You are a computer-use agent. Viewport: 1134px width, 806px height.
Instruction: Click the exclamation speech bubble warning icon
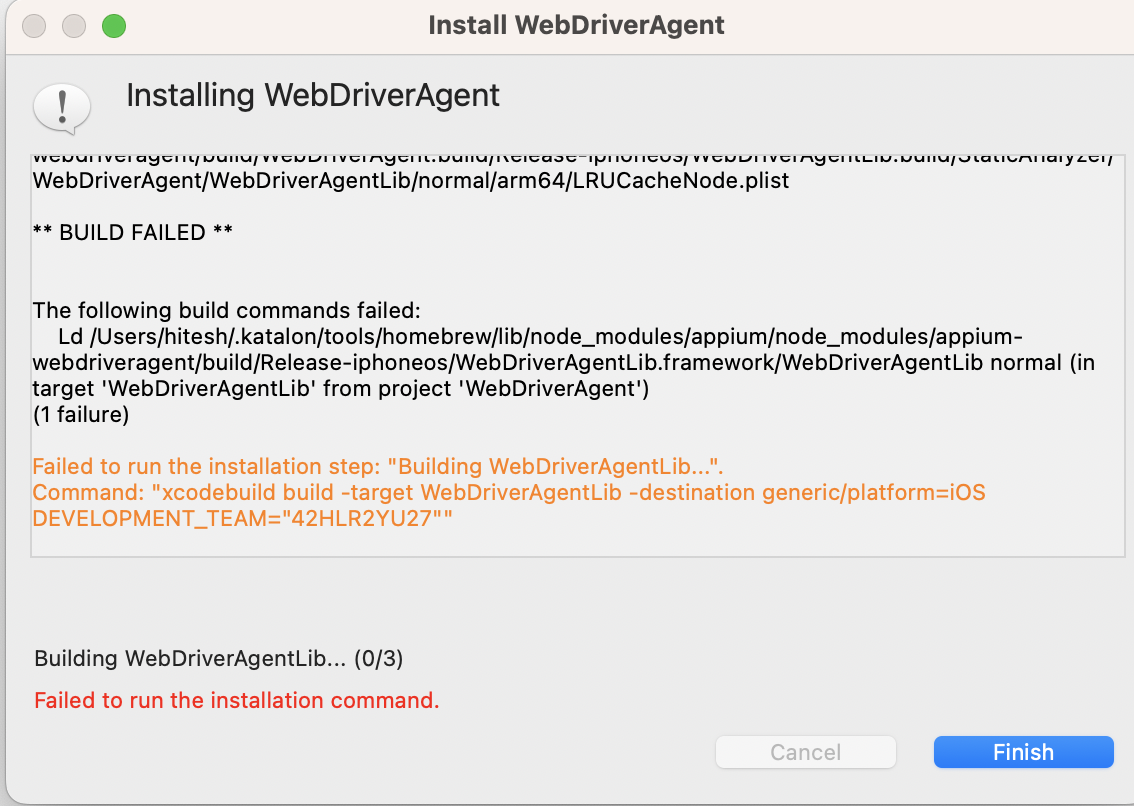click(62, 107)
